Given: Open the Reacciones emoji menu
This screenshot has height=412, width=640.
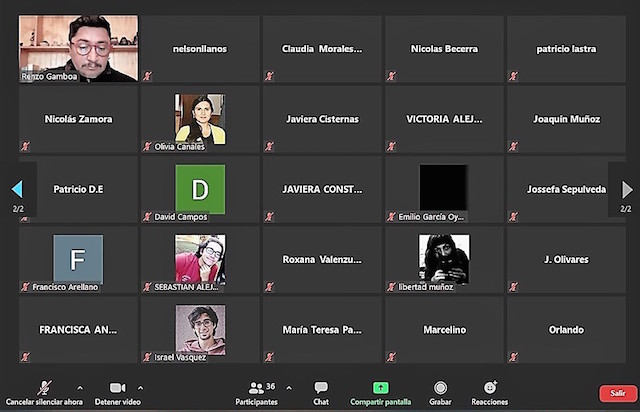Looking at the screenshot, I should point(490,387).
